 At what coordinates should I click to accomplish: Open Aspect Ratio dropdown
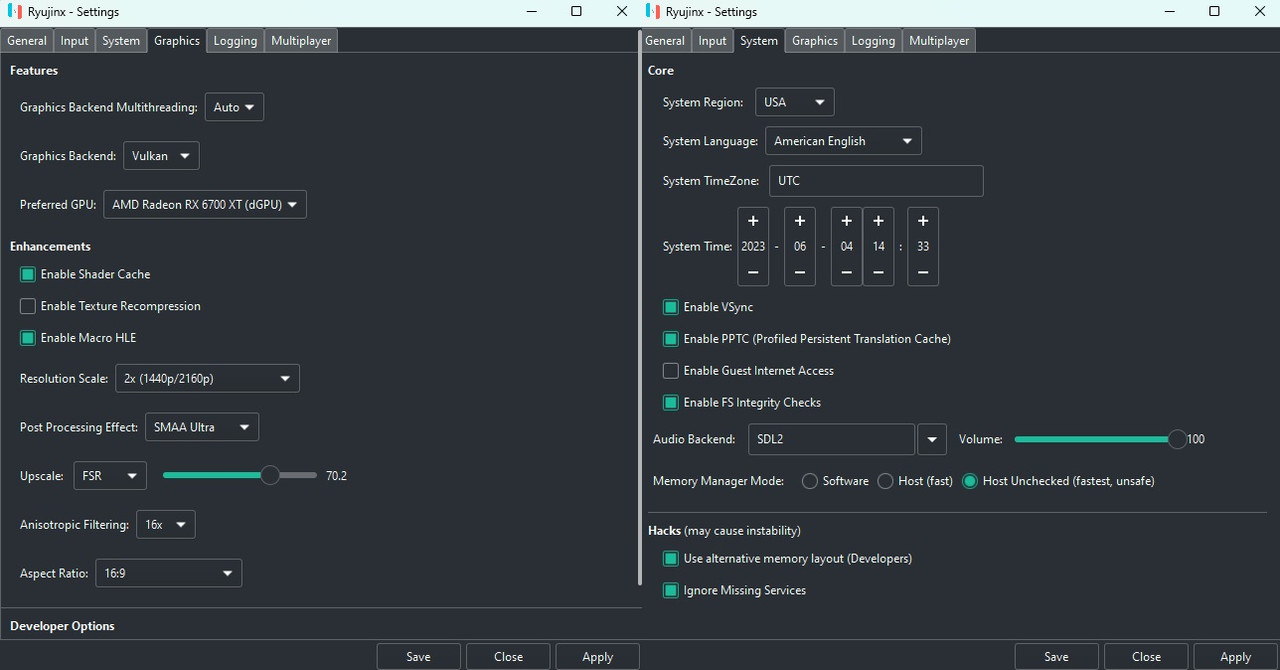click(169, 574)
